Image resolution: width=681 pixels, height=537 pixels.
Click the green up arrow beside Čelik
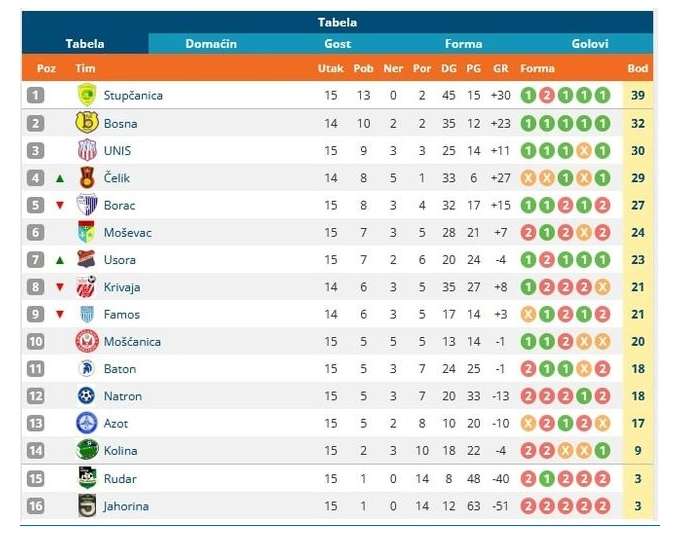(x=60, y=178)
